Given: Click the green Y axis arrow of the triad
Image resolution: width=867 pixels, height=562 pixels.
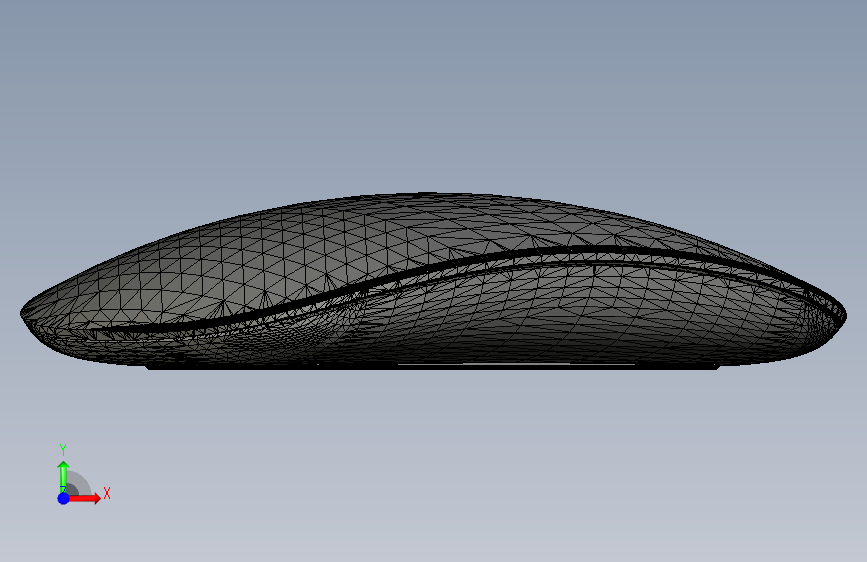Looking at the screenshot, I should tap(63, 476).
